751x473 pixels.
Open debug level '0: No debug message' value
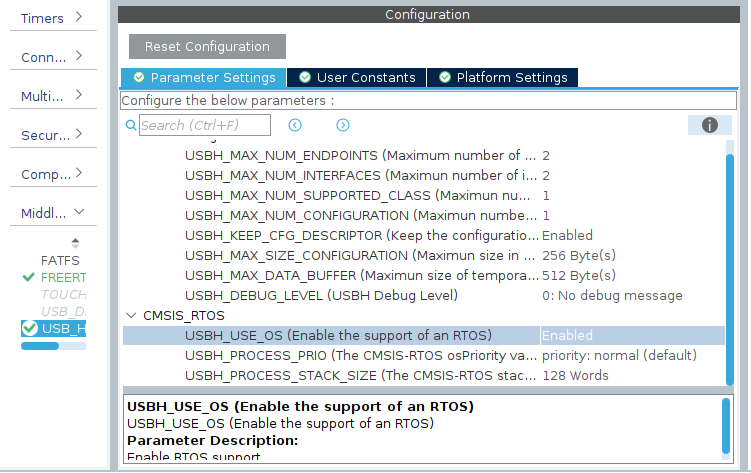pyautogui.click(x=612, y=296)
